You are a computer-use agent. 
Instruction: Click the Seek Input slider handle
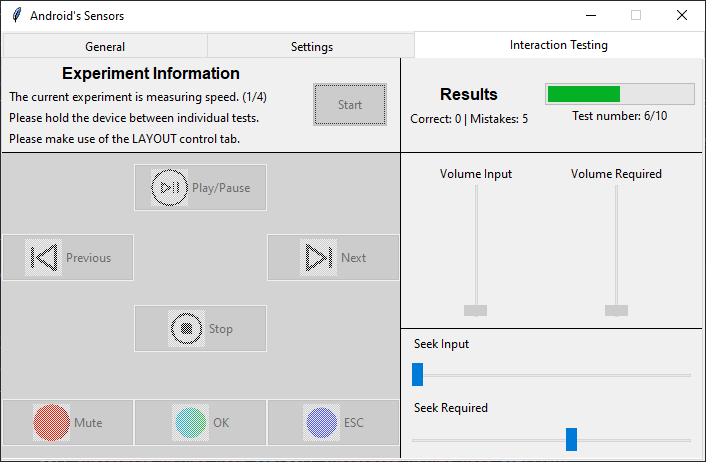[x=418, y=375]
